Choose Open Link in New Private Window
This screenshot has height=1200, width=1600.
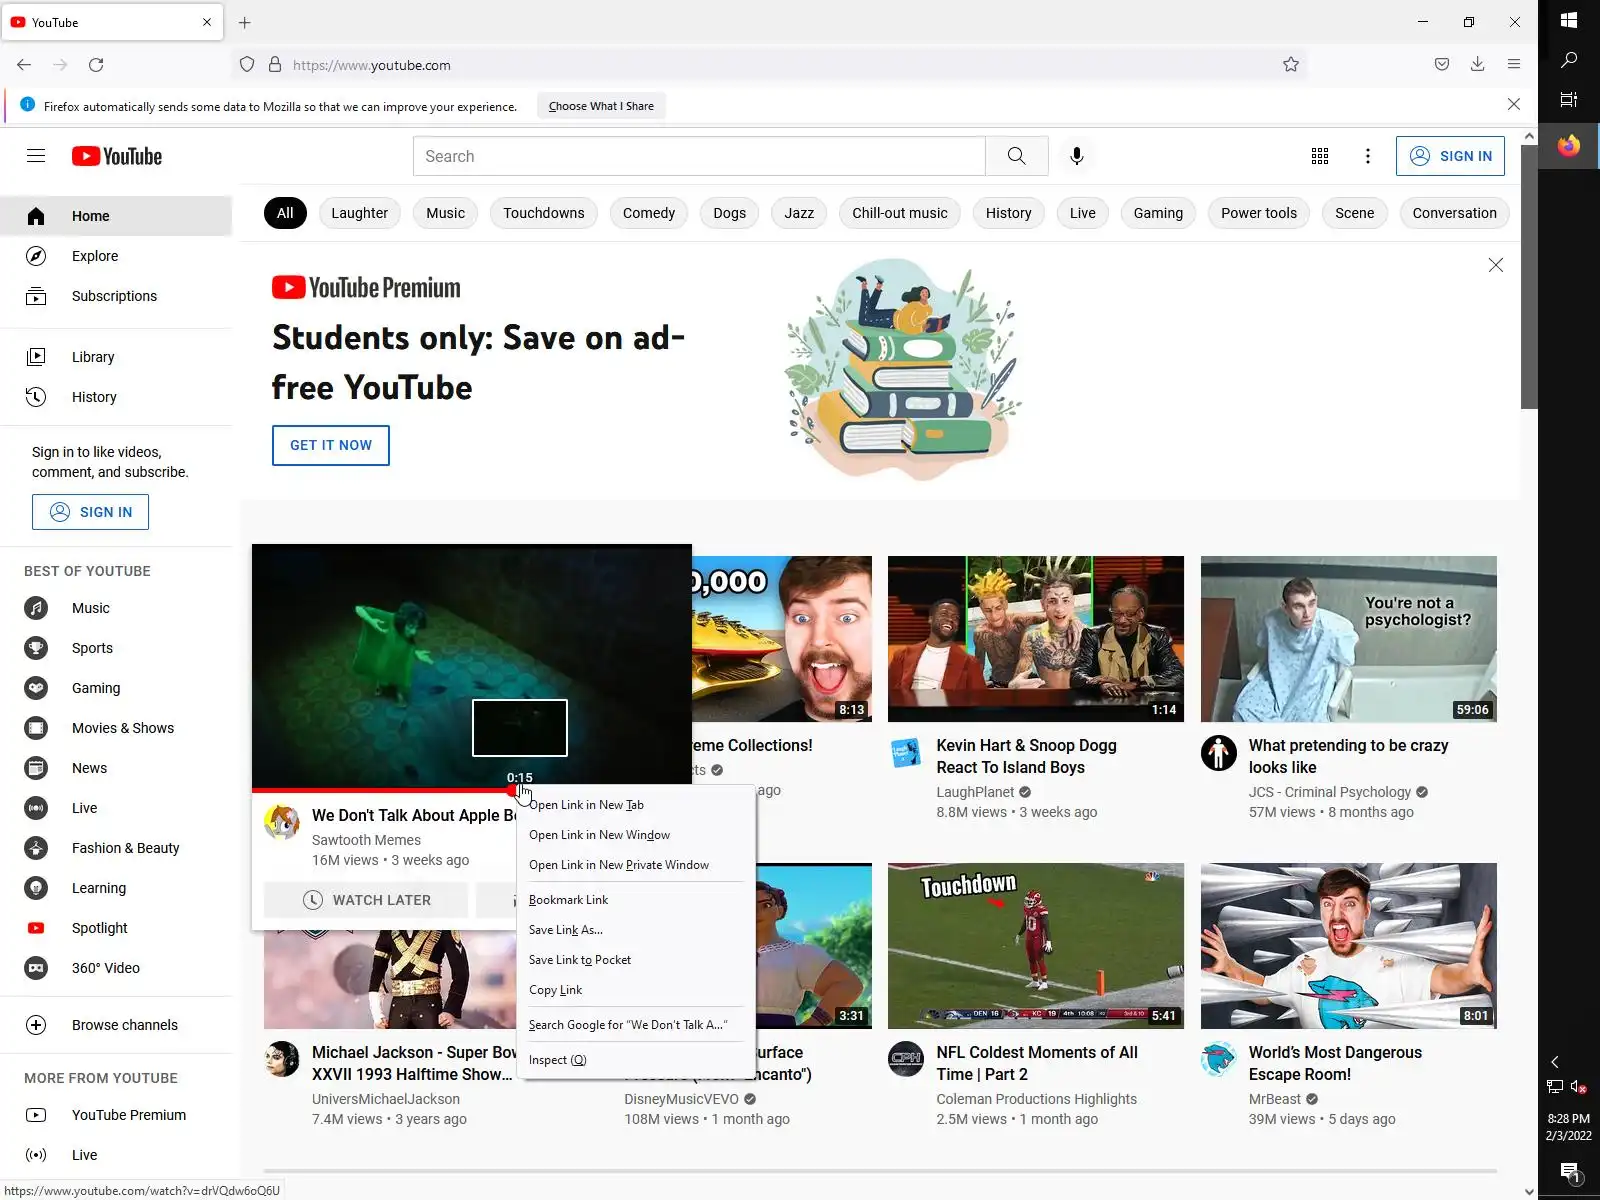click(x=636, y=865)
